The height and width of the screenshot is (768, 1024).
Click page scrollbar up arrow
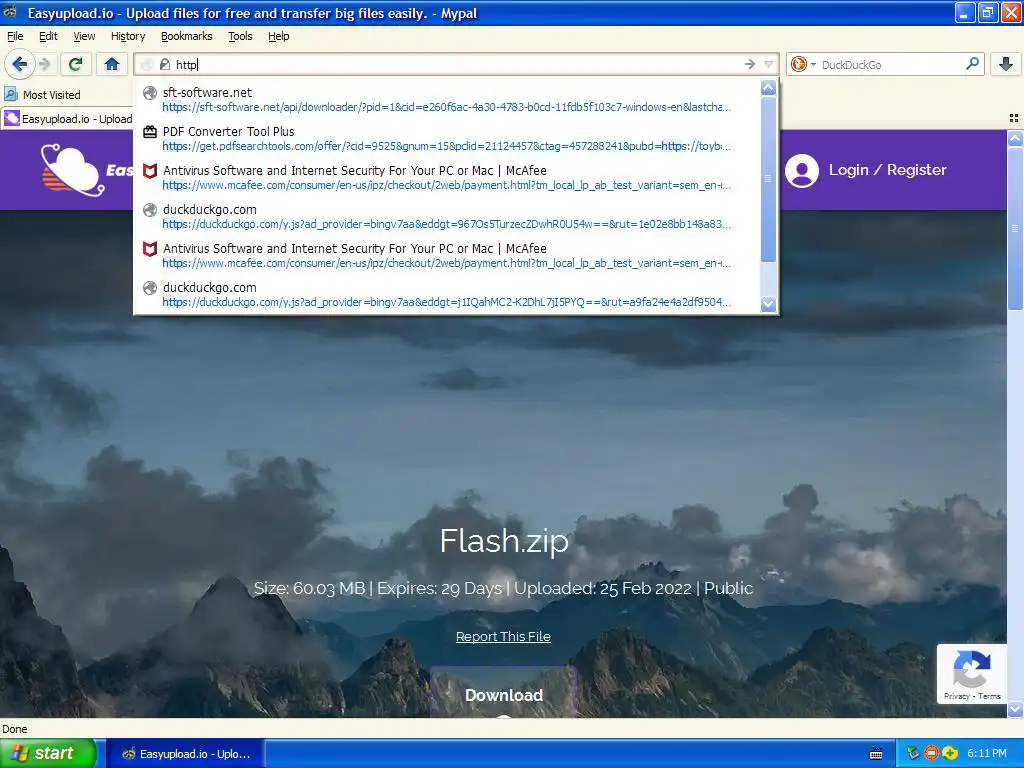(1015, 138)
